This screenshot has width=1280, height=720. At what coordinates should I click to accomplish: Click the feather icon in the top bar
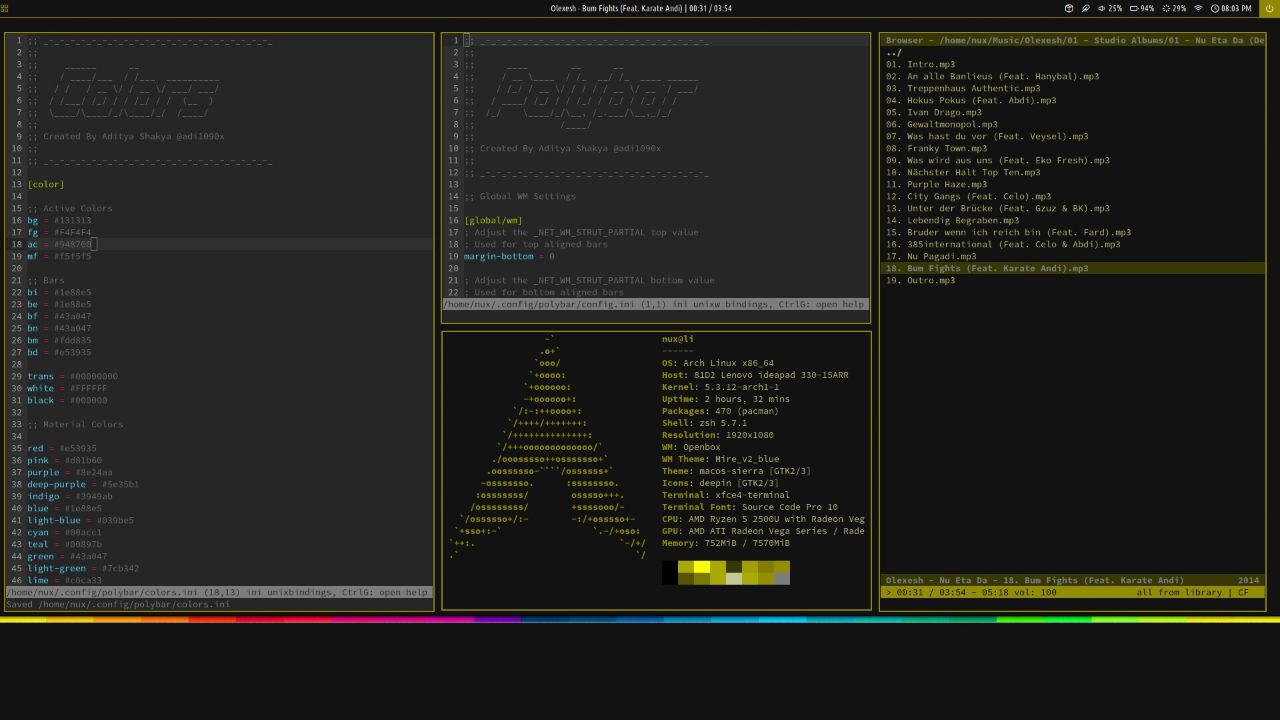point(1085,8)
